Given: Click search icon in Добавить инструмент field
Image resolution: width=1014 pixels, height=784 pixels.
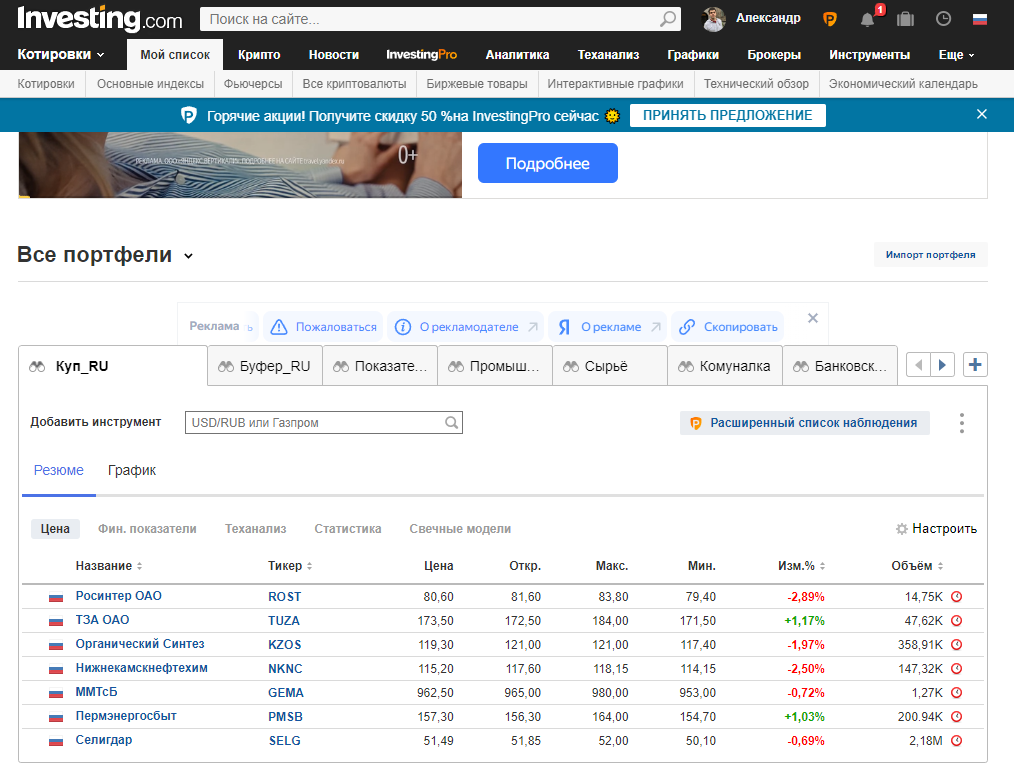Looking at the screenshot, I should [x=451, y=422].
